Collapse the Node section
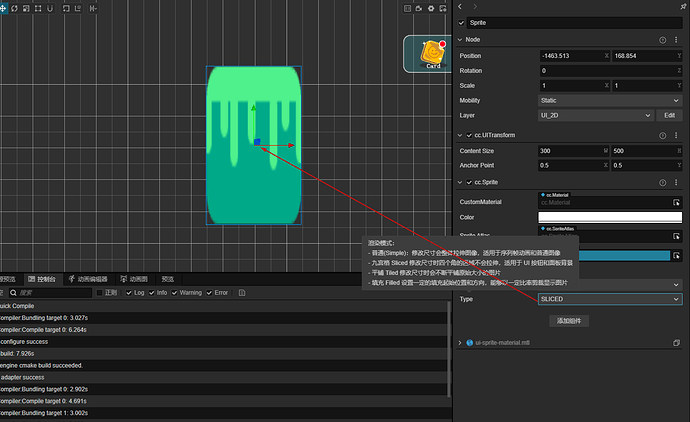 pyautogui.click(x=460, y=40)
